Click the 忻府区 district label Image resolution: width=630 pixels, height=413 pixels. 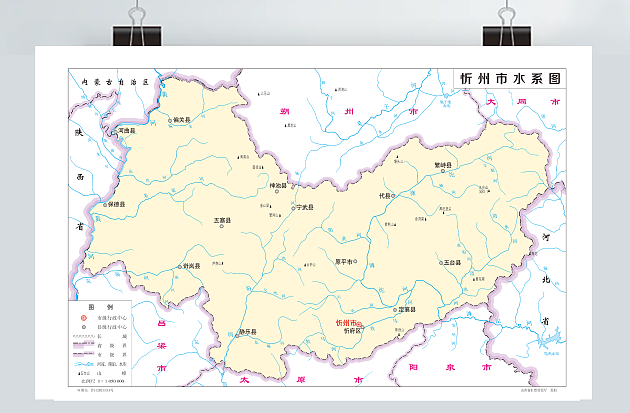(352, 331)
